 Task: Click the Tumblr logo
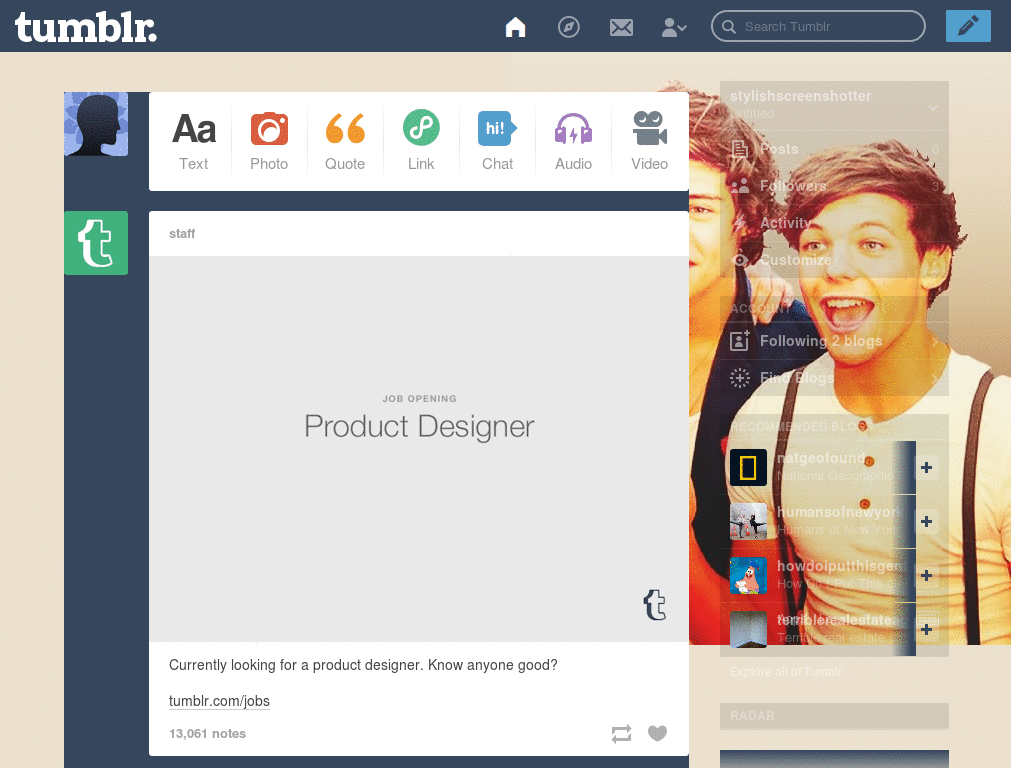tap(86, 27)
